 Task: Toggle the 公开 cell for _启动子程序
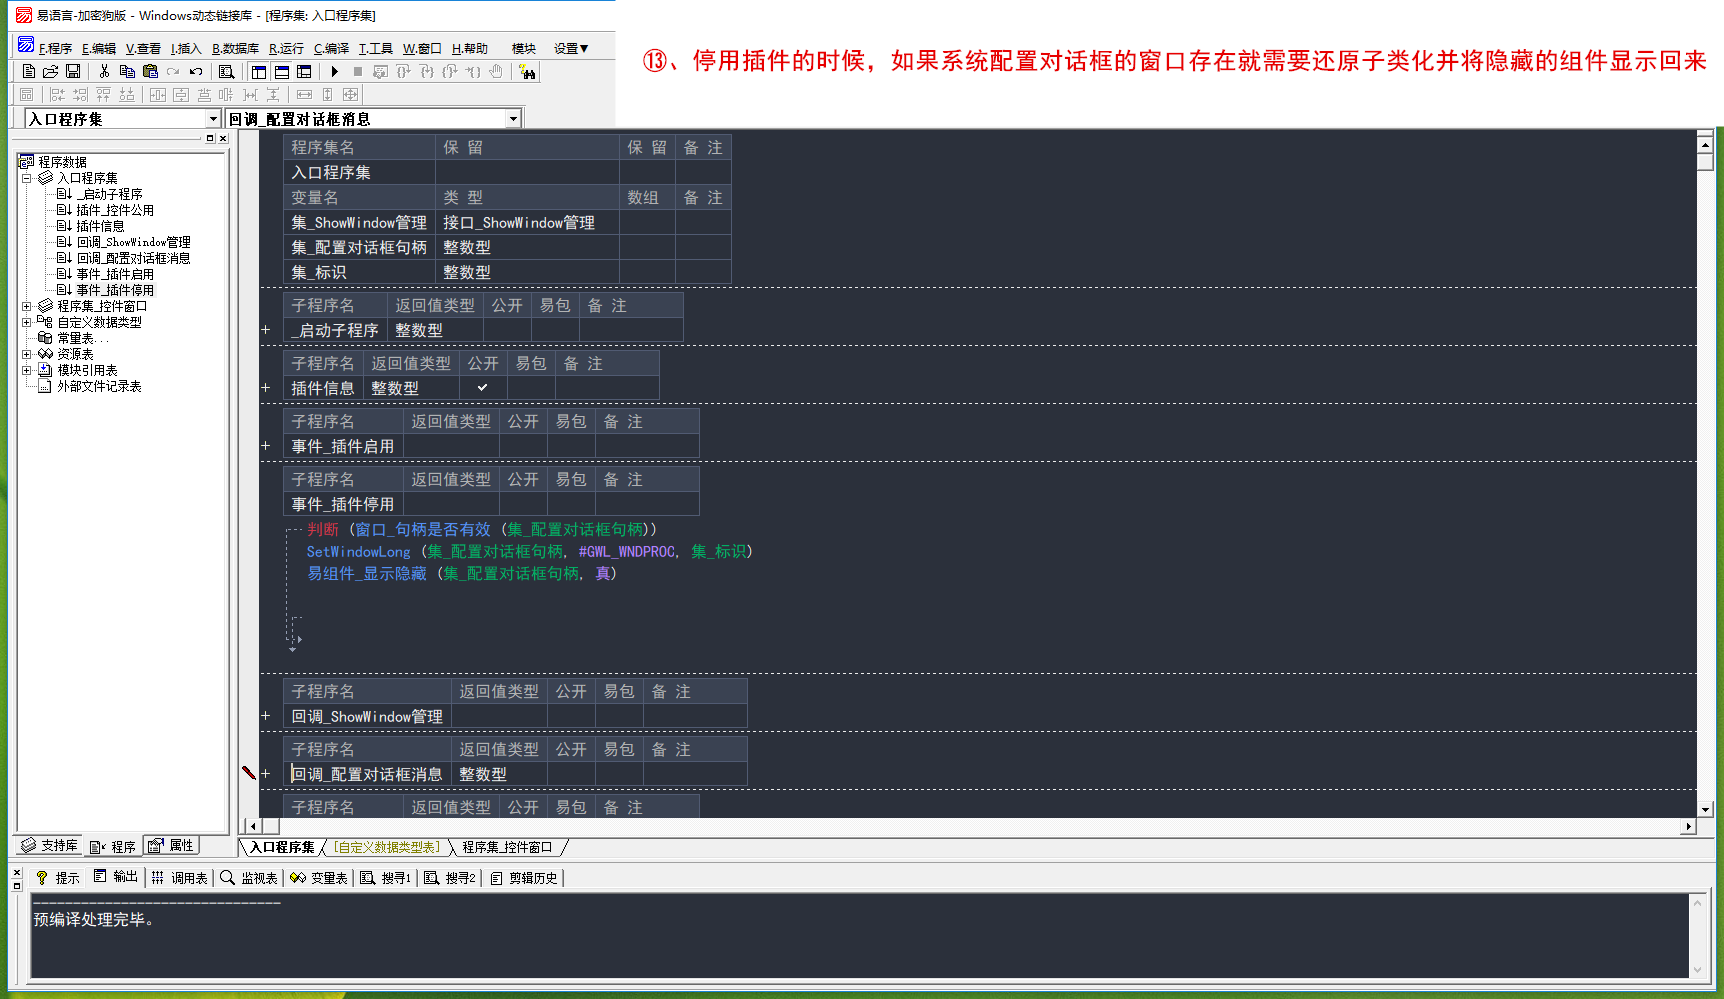point(507,330)
